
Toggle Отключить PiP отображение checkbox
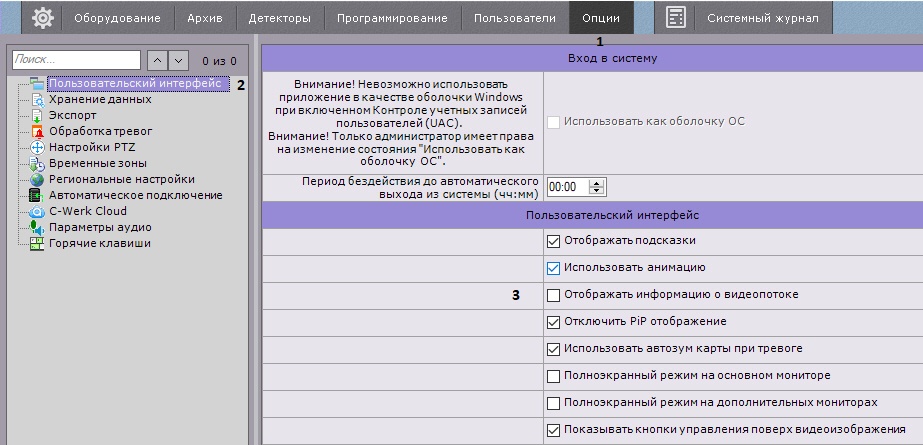coord(554,322)
